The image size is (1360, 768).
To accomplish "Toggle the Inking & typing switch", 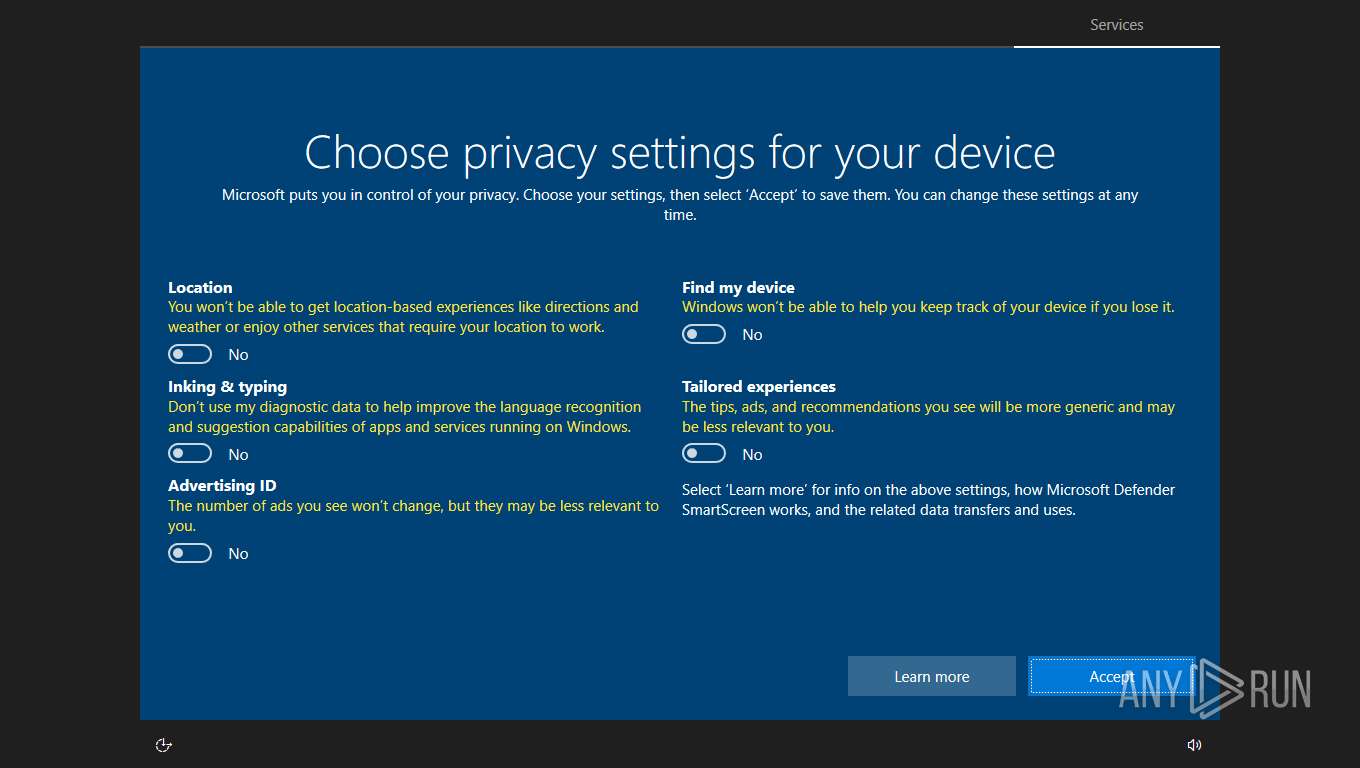I will (190, 454).
